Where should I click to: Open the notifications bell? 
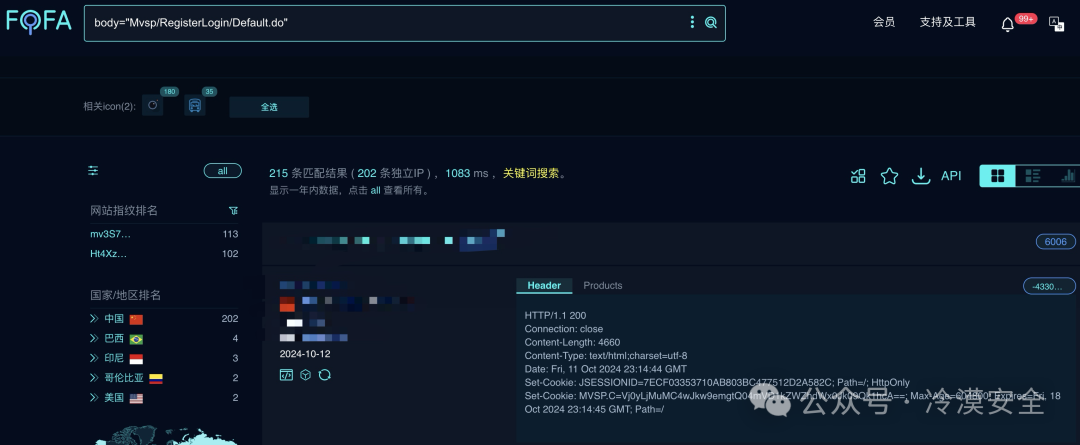pyautogui.click(x=1007, y=24)
